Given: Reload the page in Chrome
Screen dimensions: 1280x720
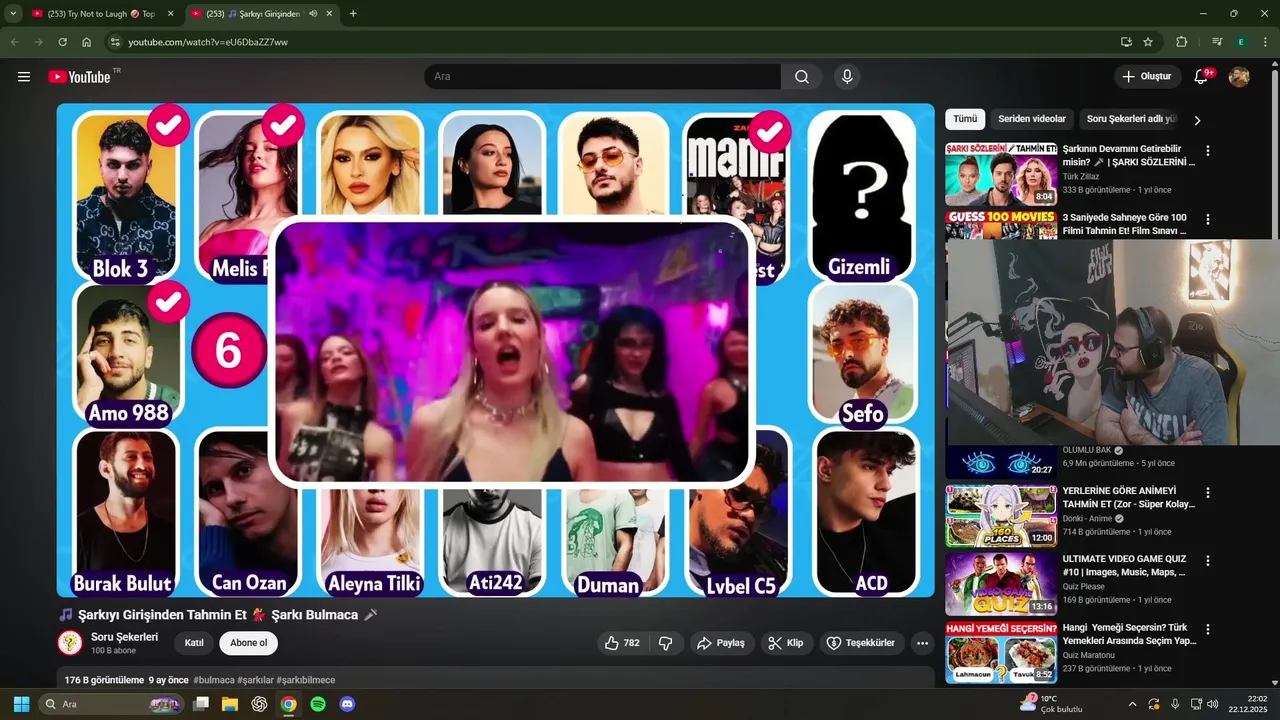Looking at the screenshot, I should click(62, 42).
